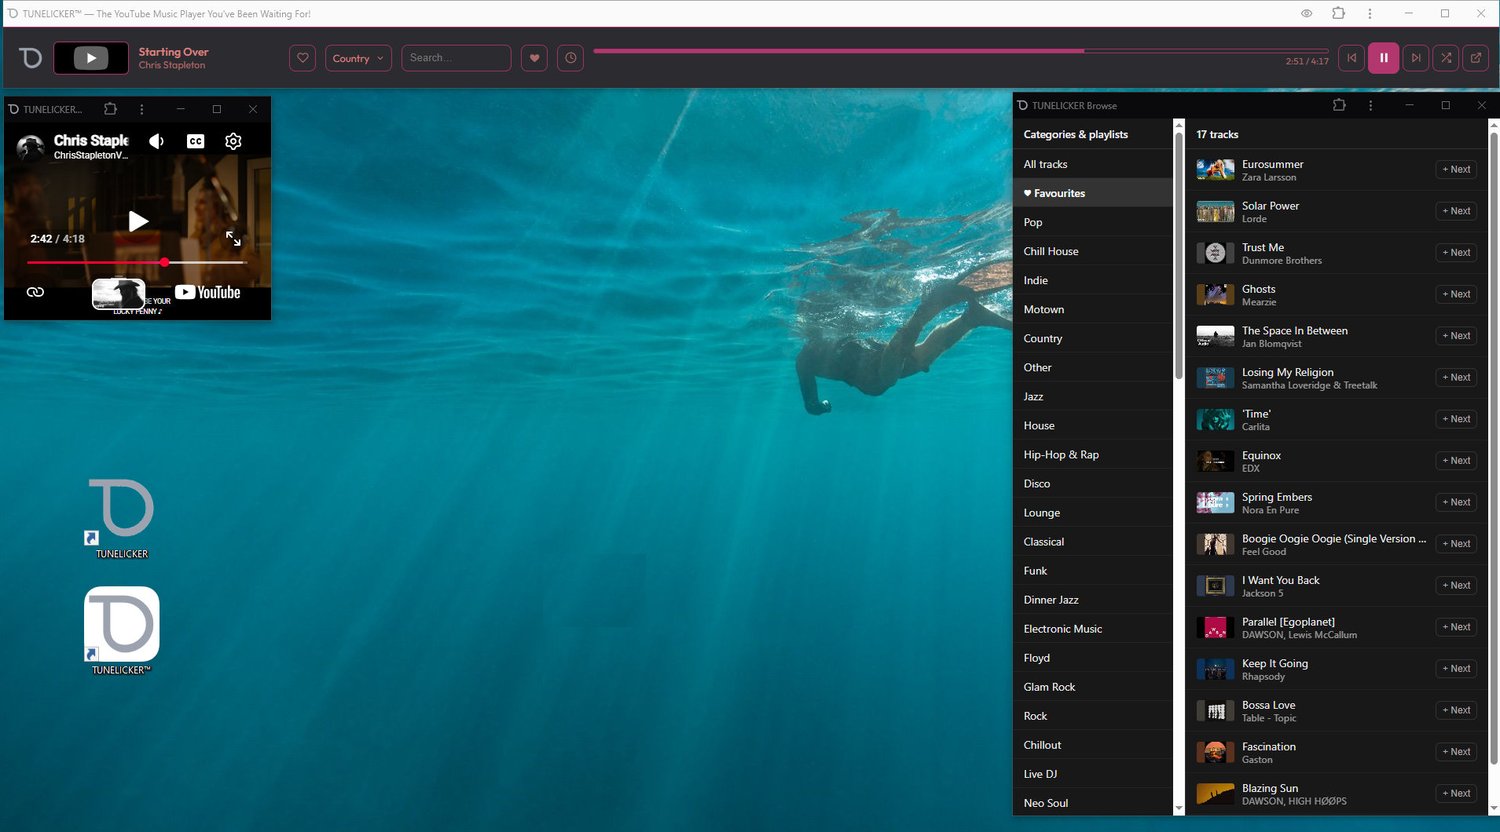Play The Space In Between track title

coord(1295,330)
